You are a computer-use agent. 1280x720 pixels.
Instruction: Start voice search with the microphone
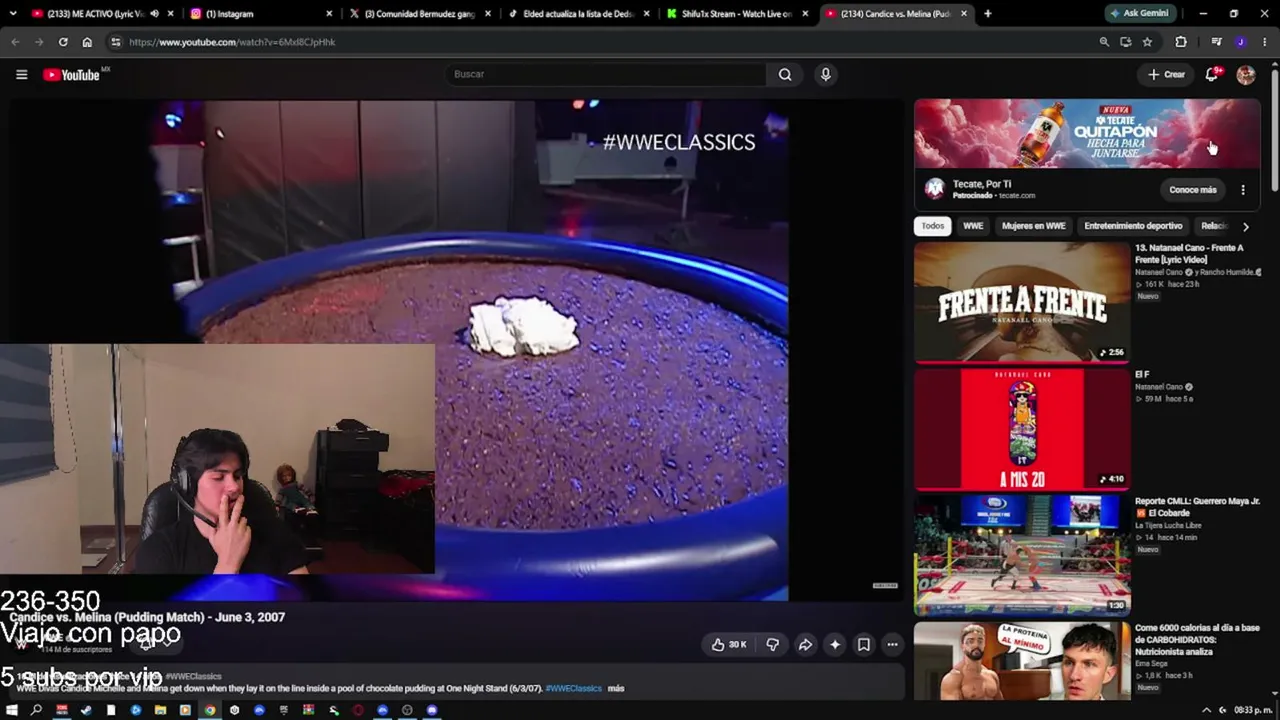pyautogui.click(x=825, y=74)
